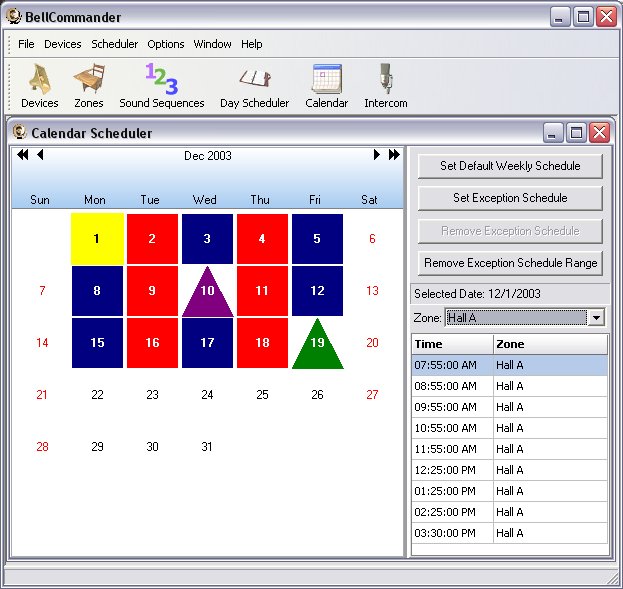Select blue day 12 on calendar
The width and height of the screenshot is (623, 589).
(x=317, y=291)
